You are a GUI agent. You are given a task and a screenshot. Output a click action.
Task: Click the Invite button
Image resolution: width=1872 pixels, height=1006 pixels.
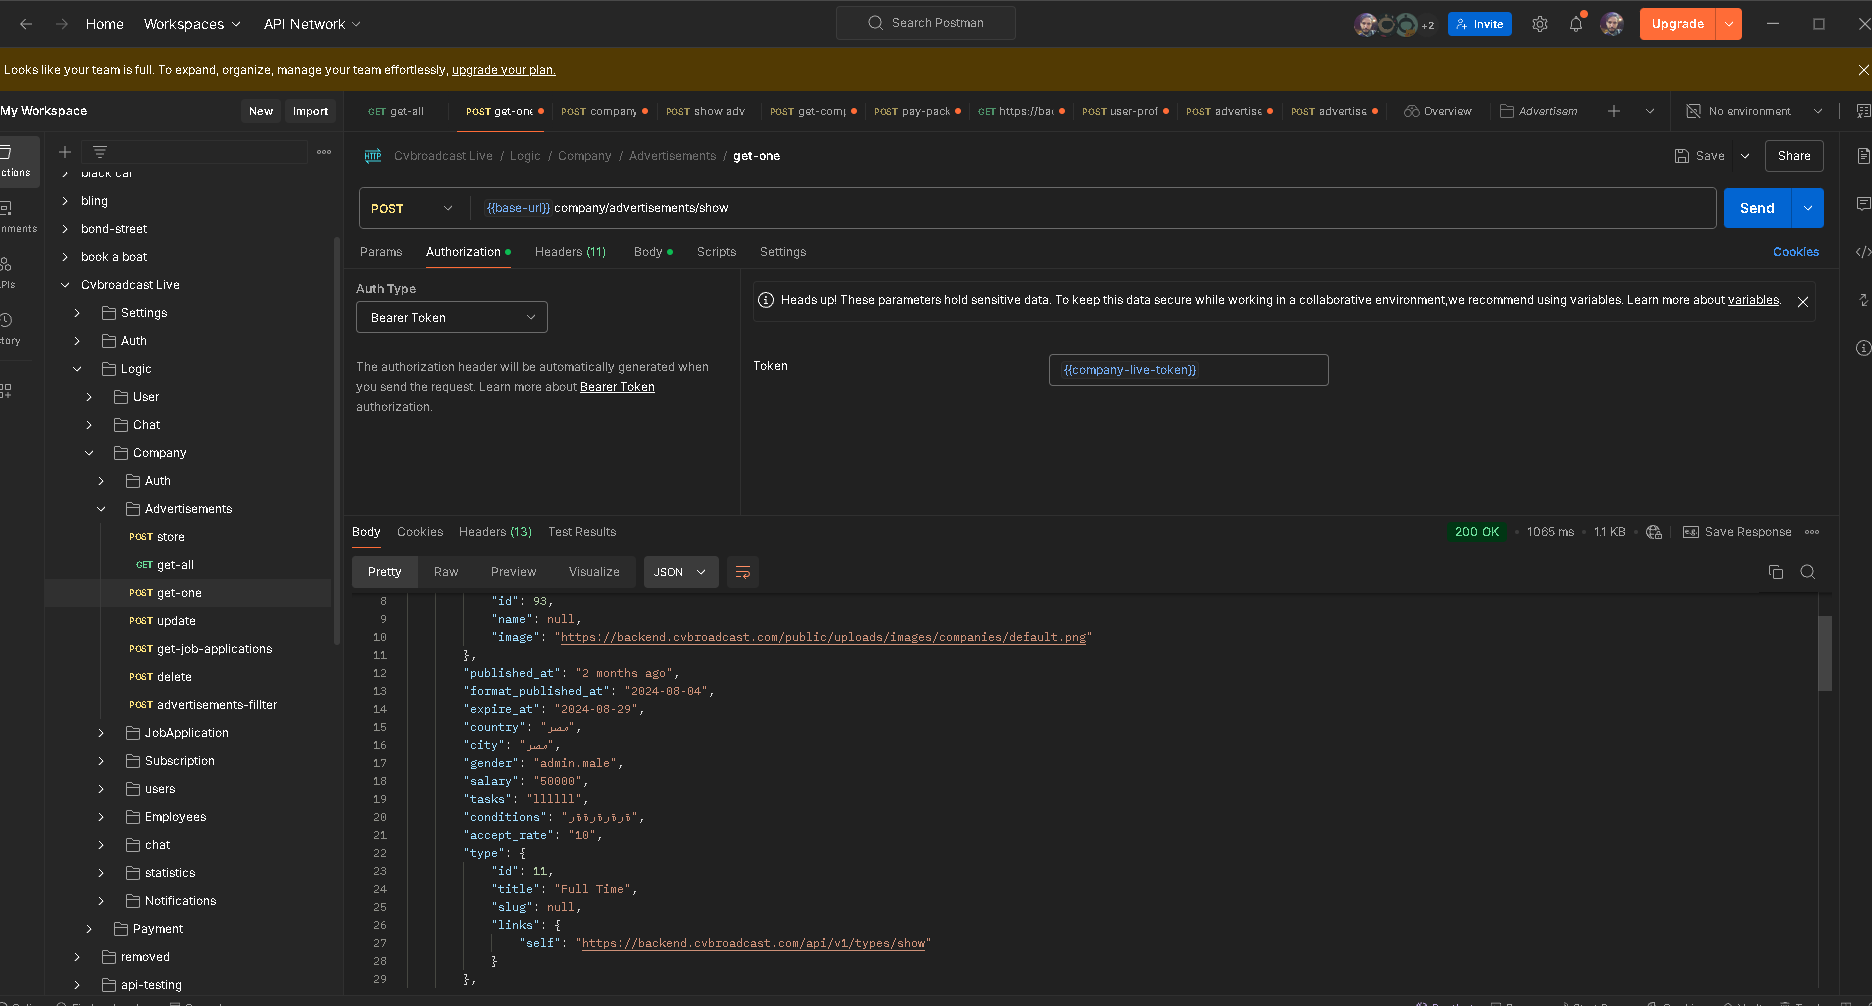(x=1480, y=24)
